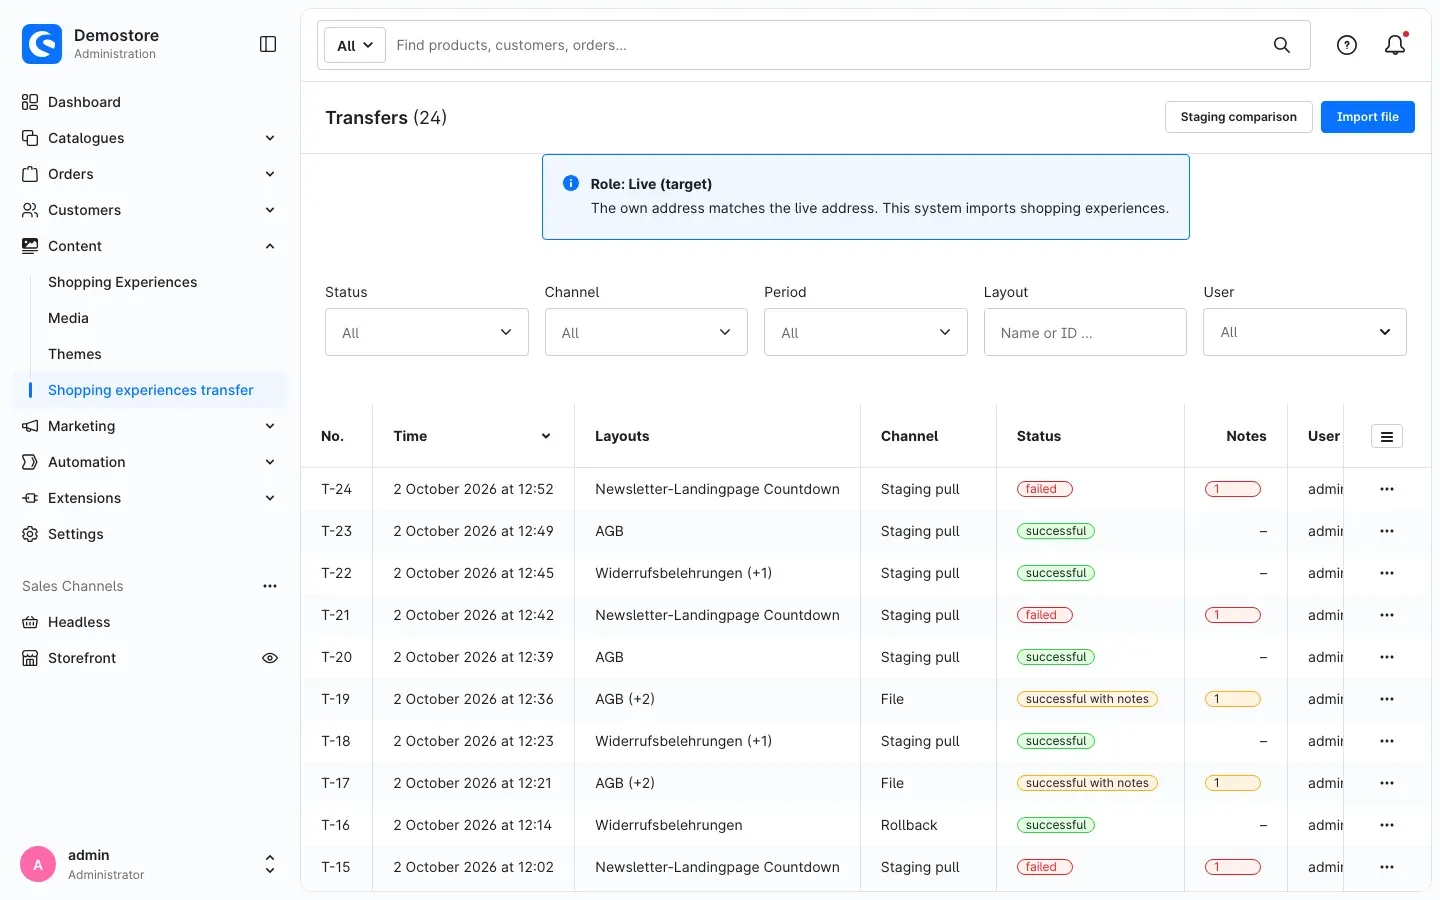Open Storefront sales channel

coord(82,658)
